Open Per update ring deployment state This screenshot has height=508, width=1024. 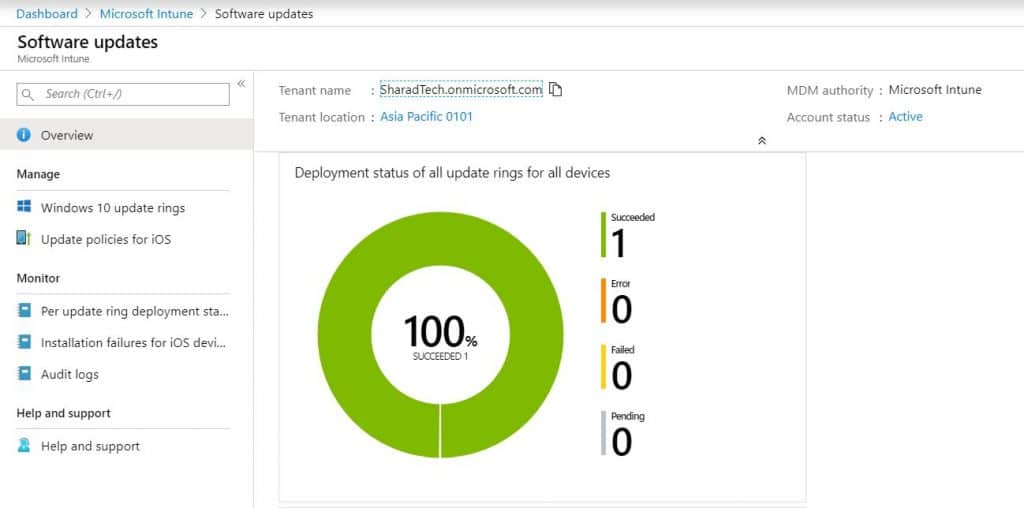click(135, 311)
